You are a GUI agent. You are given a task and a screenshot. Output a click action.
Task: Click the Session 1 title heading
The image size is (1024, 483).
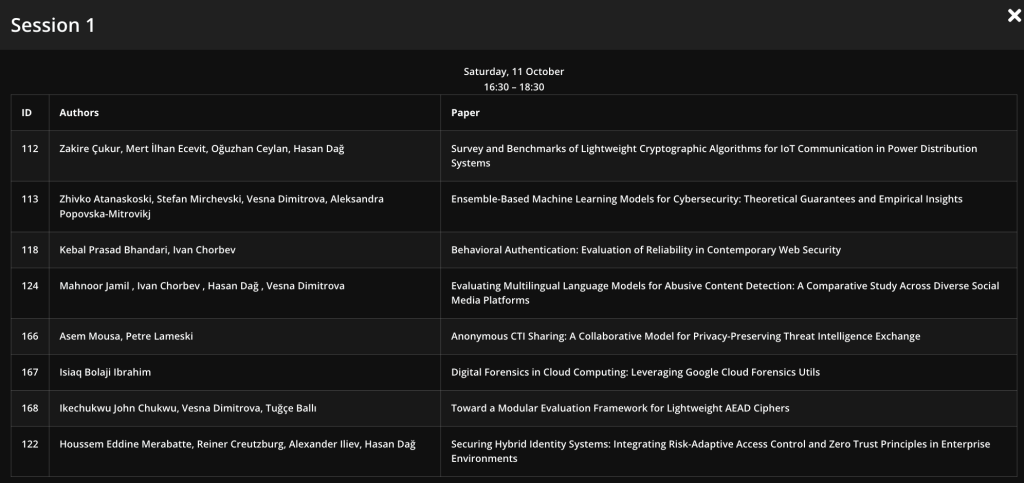[53, 26]
